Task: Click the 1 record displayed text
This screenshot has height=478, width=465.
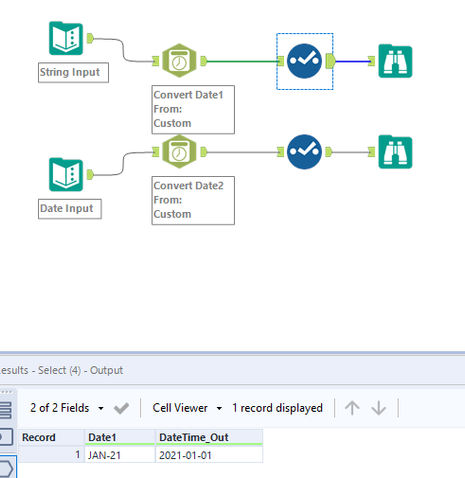Action: click(277, 408)
